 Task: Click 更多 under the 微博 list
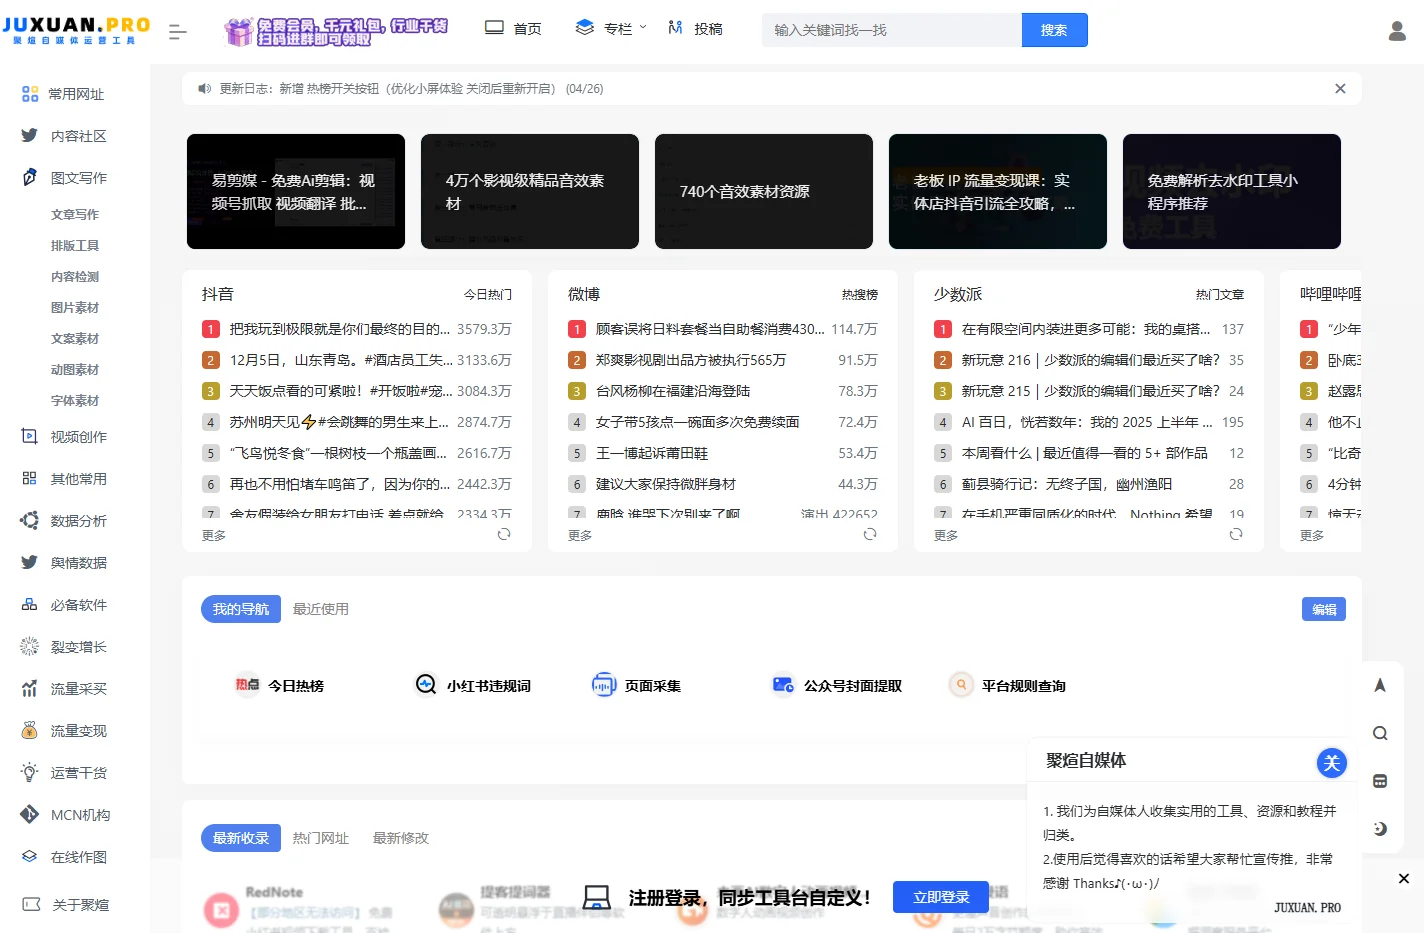pos(580,536)
